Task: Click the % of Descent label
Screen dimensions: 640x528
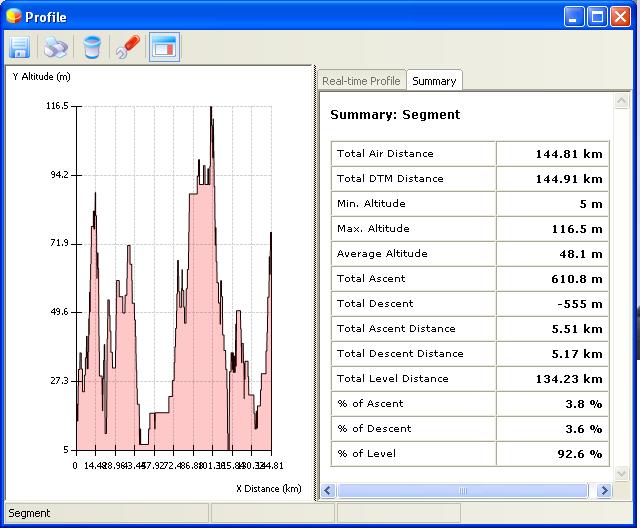Action: tap(374, 428)
